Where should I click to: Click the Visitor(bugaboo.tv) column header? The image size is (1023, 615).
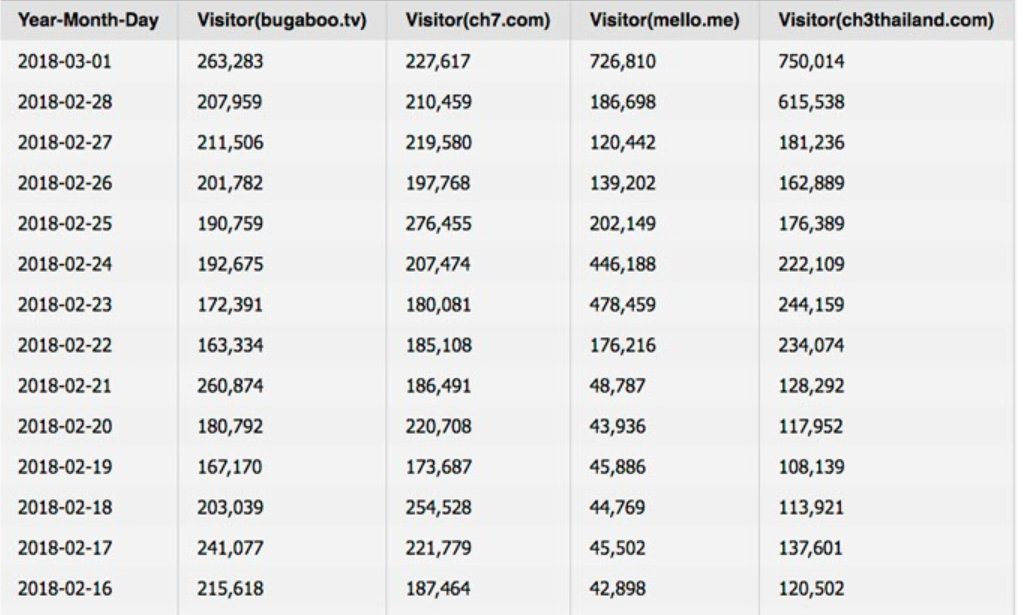(282, 20)
